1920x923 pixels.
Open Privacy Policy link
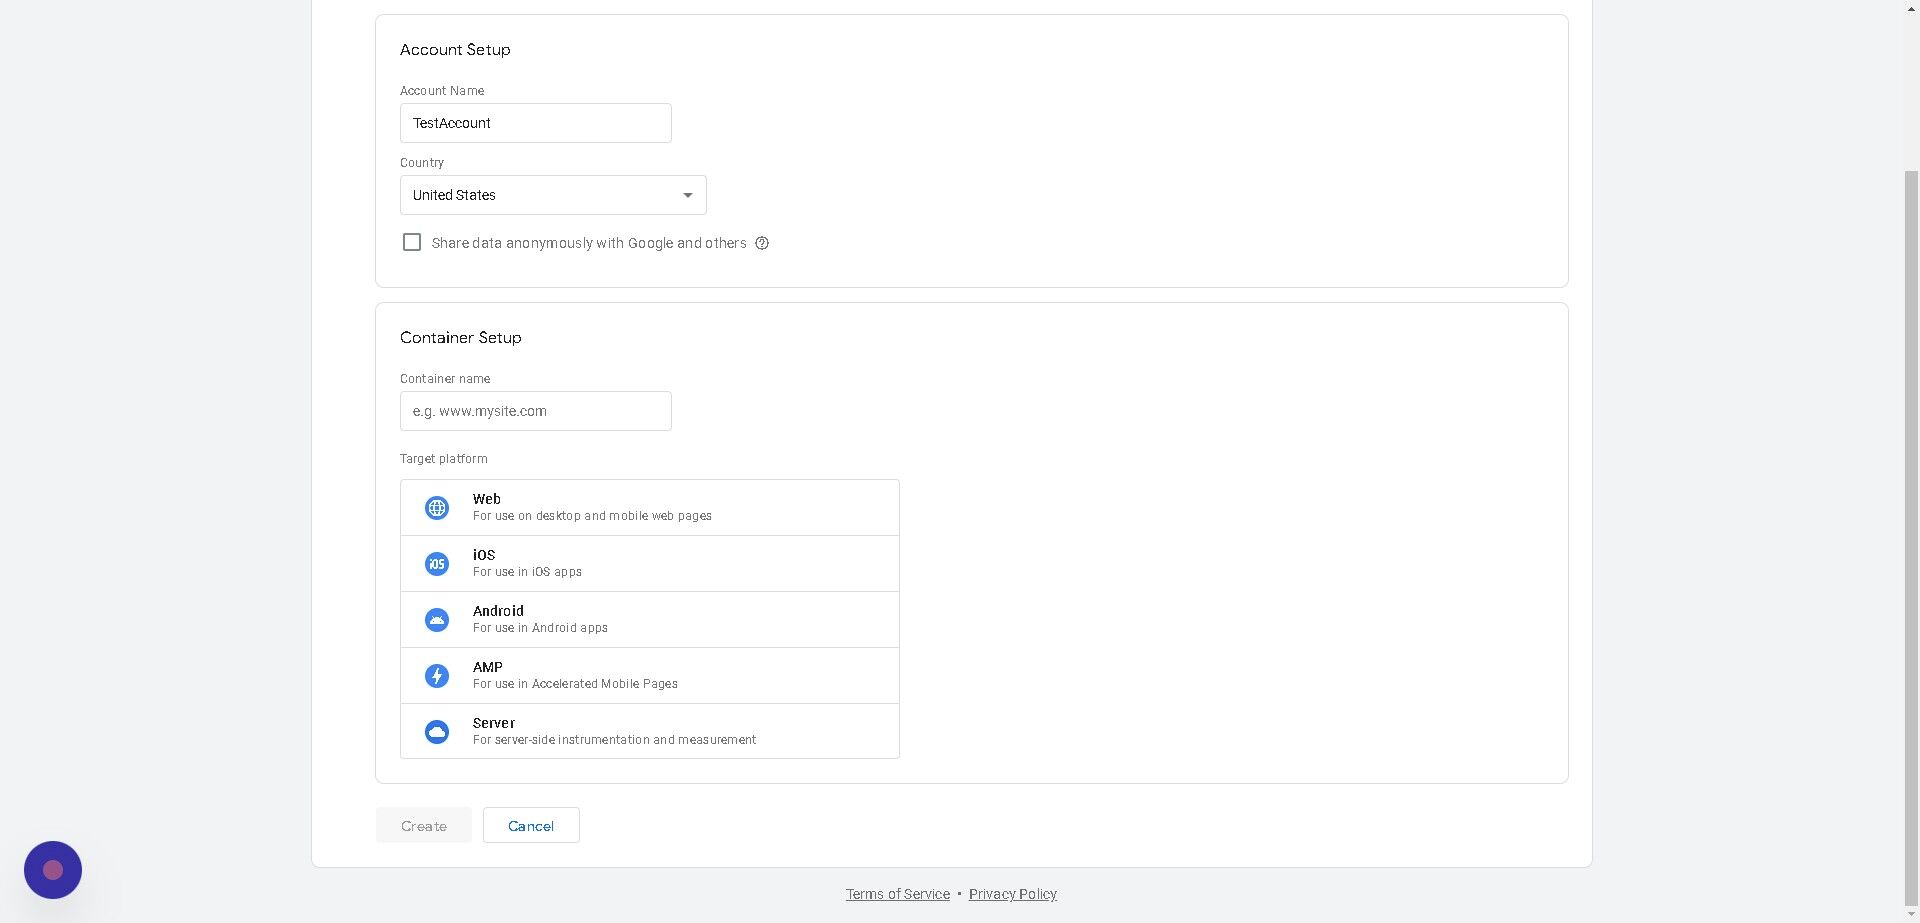[x=1013, y=894]
